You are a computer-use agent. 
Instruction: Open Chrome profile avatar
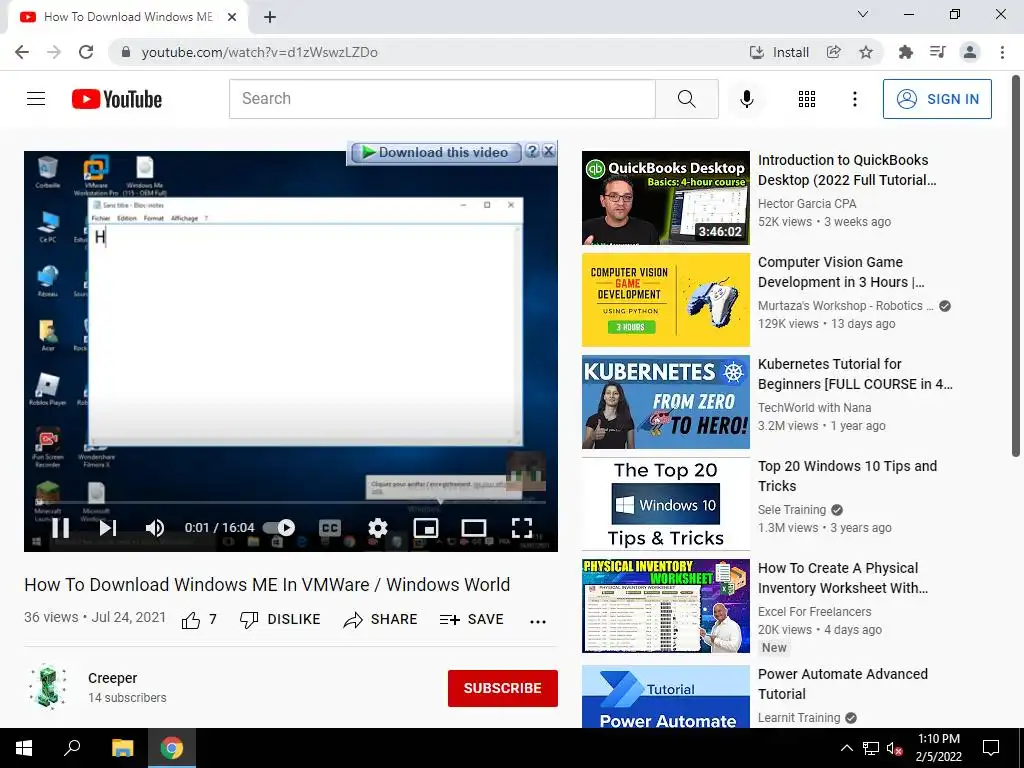click(x=970, y=52)
